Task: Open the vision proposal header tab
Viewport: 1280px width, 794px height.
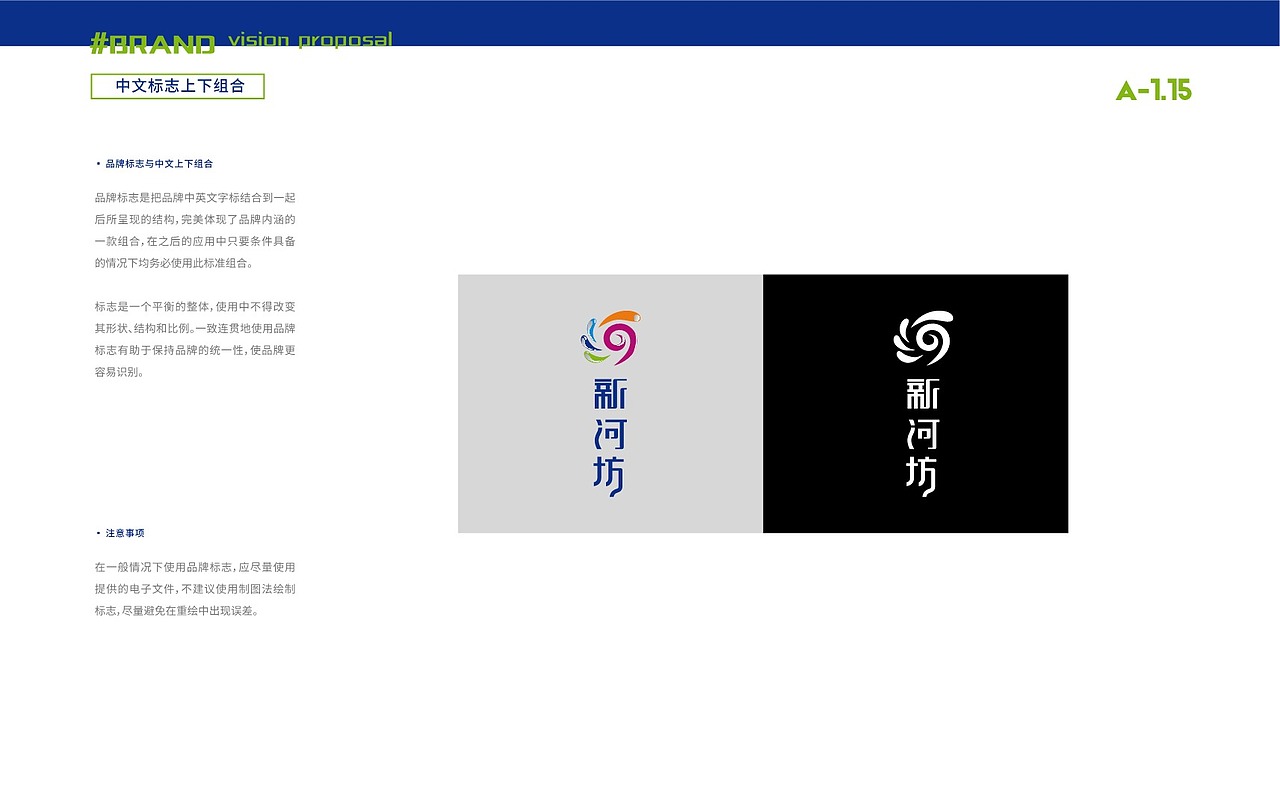Action: (310, 40)
